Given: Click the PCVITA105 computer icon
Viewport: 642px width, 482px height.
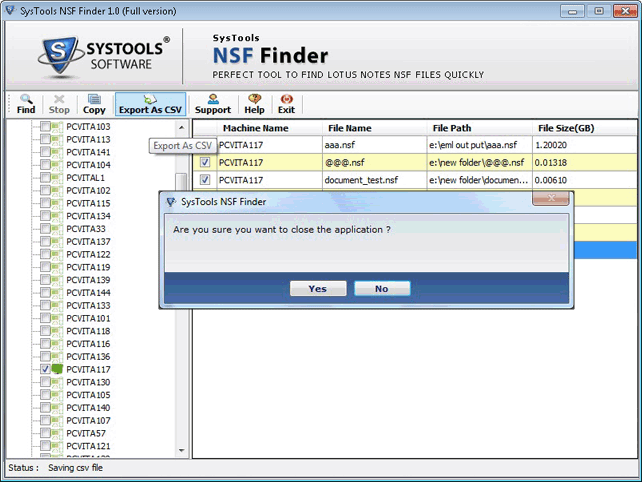Looking at the screenshot, I should pyautogui.click(x=57, y=395).
